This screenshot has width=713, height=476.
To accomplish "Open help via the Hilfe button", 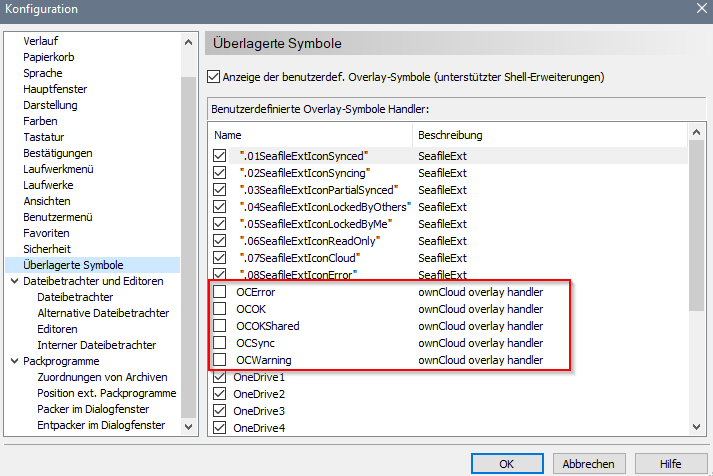I will [671, 463].
